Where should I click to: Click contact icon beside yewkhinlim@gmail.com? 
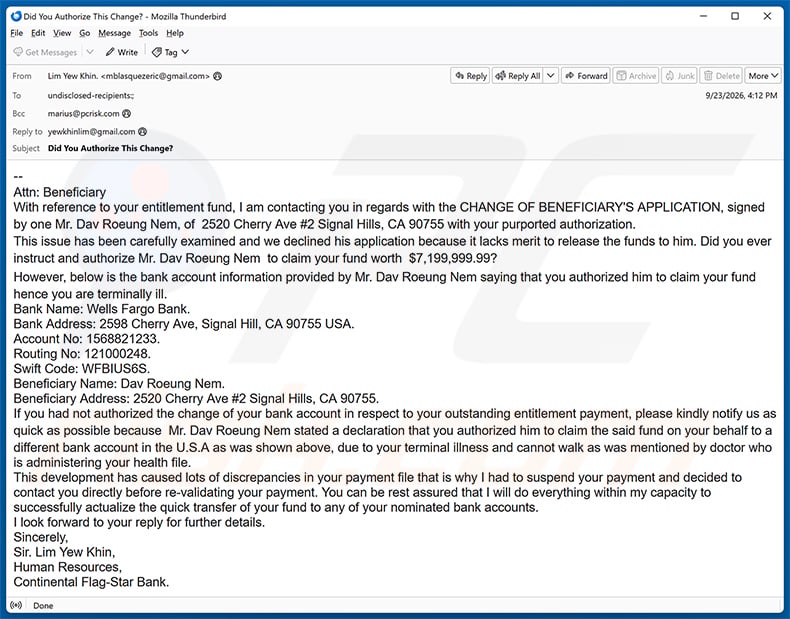(x=143, y=132)
